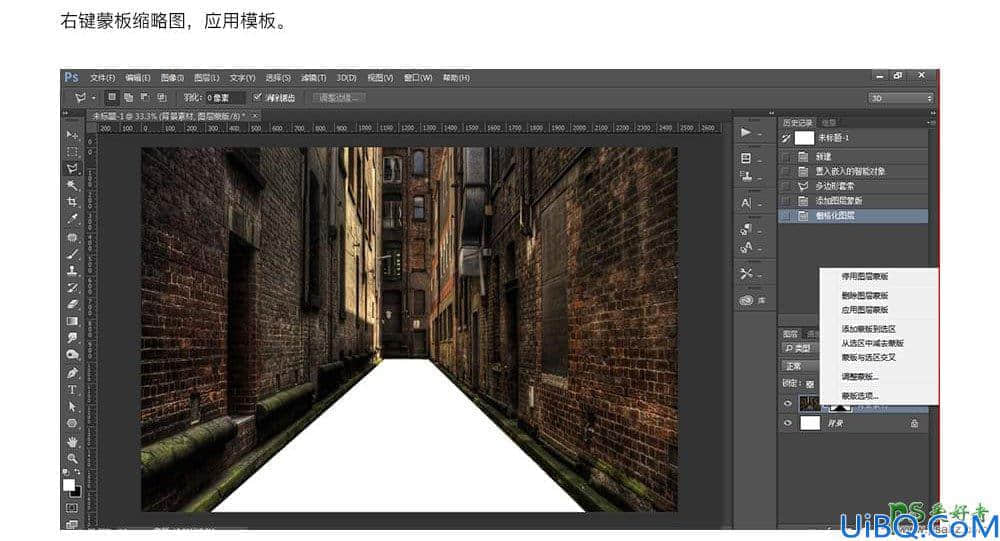Open the 图层(L) menu
The image size is (1000, 541).
click(x=206, y=78)
